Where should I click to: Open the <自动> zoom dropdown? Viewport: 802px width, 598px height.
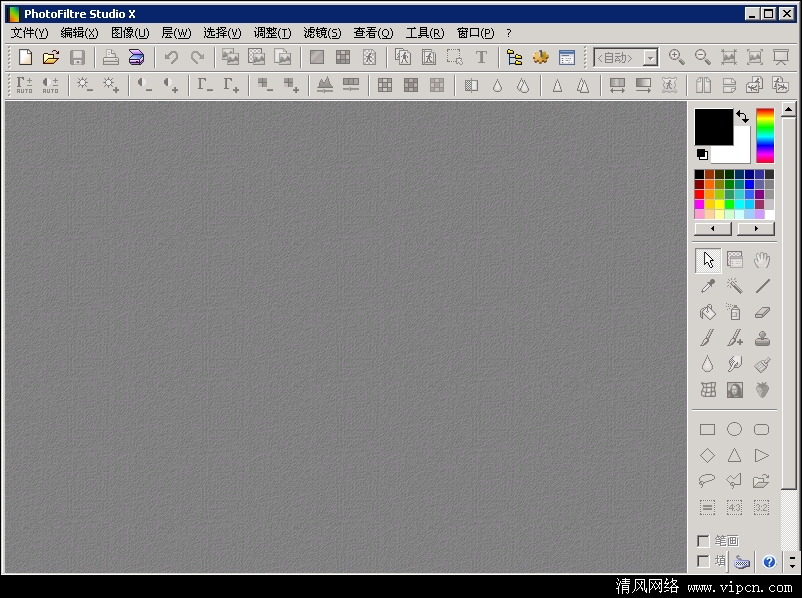coord(650,58)
